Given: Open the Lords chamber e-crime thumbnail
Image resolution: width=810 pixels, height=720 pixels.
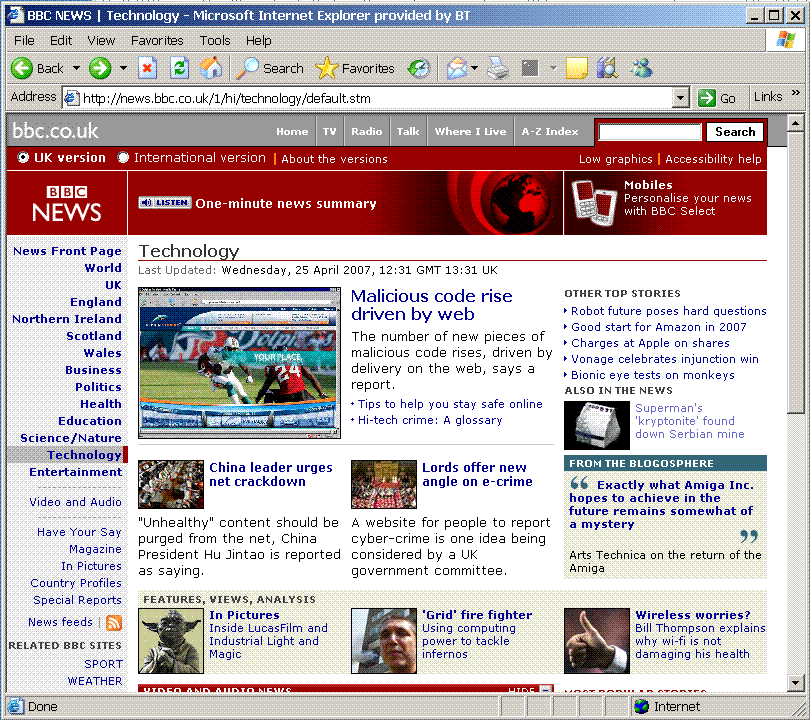Looking at the screenshot, I should pos(384,484).
